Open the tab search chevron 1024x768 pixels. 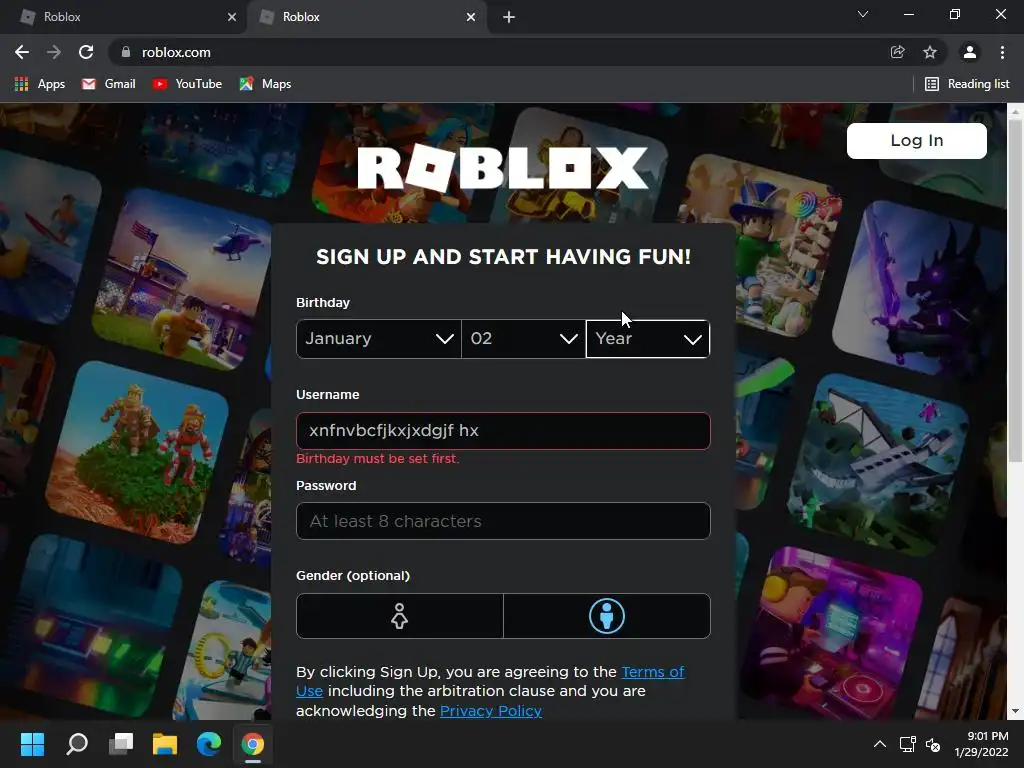click(x=863, y=14)
